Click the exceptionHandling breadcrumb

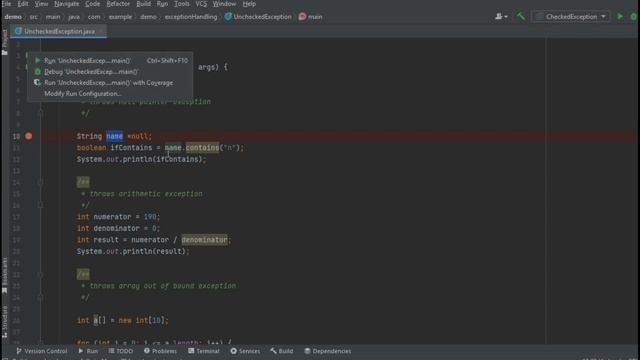191,17
